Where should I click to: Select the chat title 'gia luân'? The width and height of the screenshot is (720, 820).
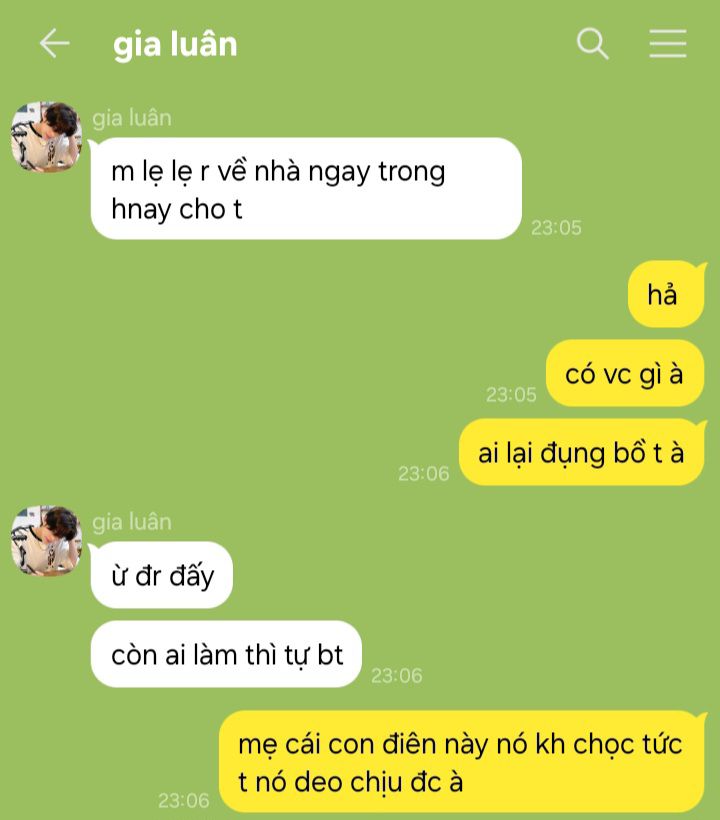point(175,44)
